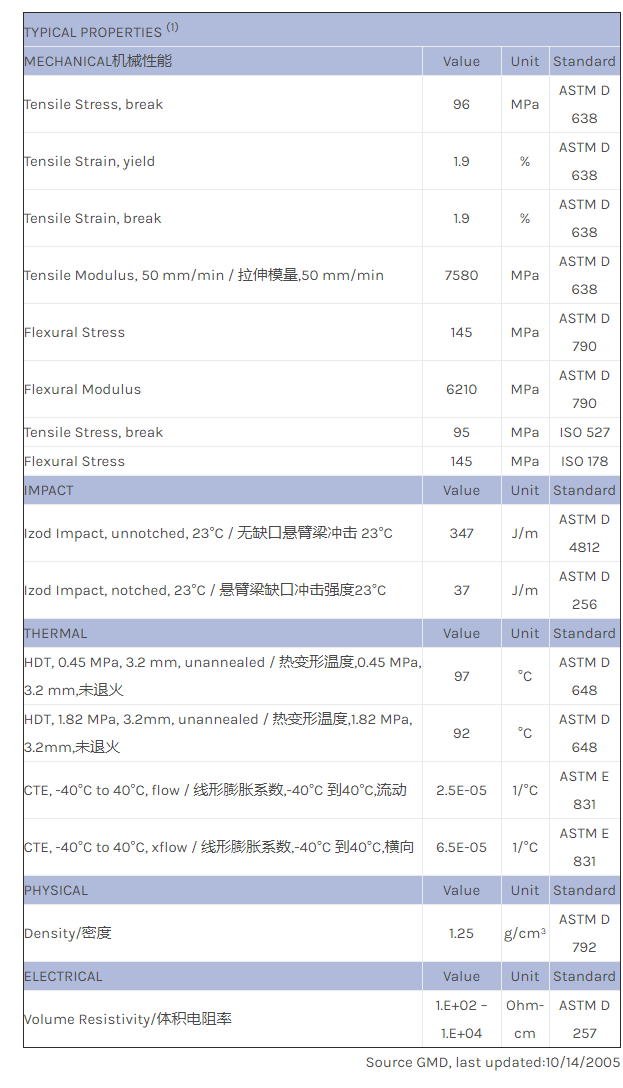Click the THERMAL section header
The width and height of the screenshot is (623, 1088).
point(56,633)
